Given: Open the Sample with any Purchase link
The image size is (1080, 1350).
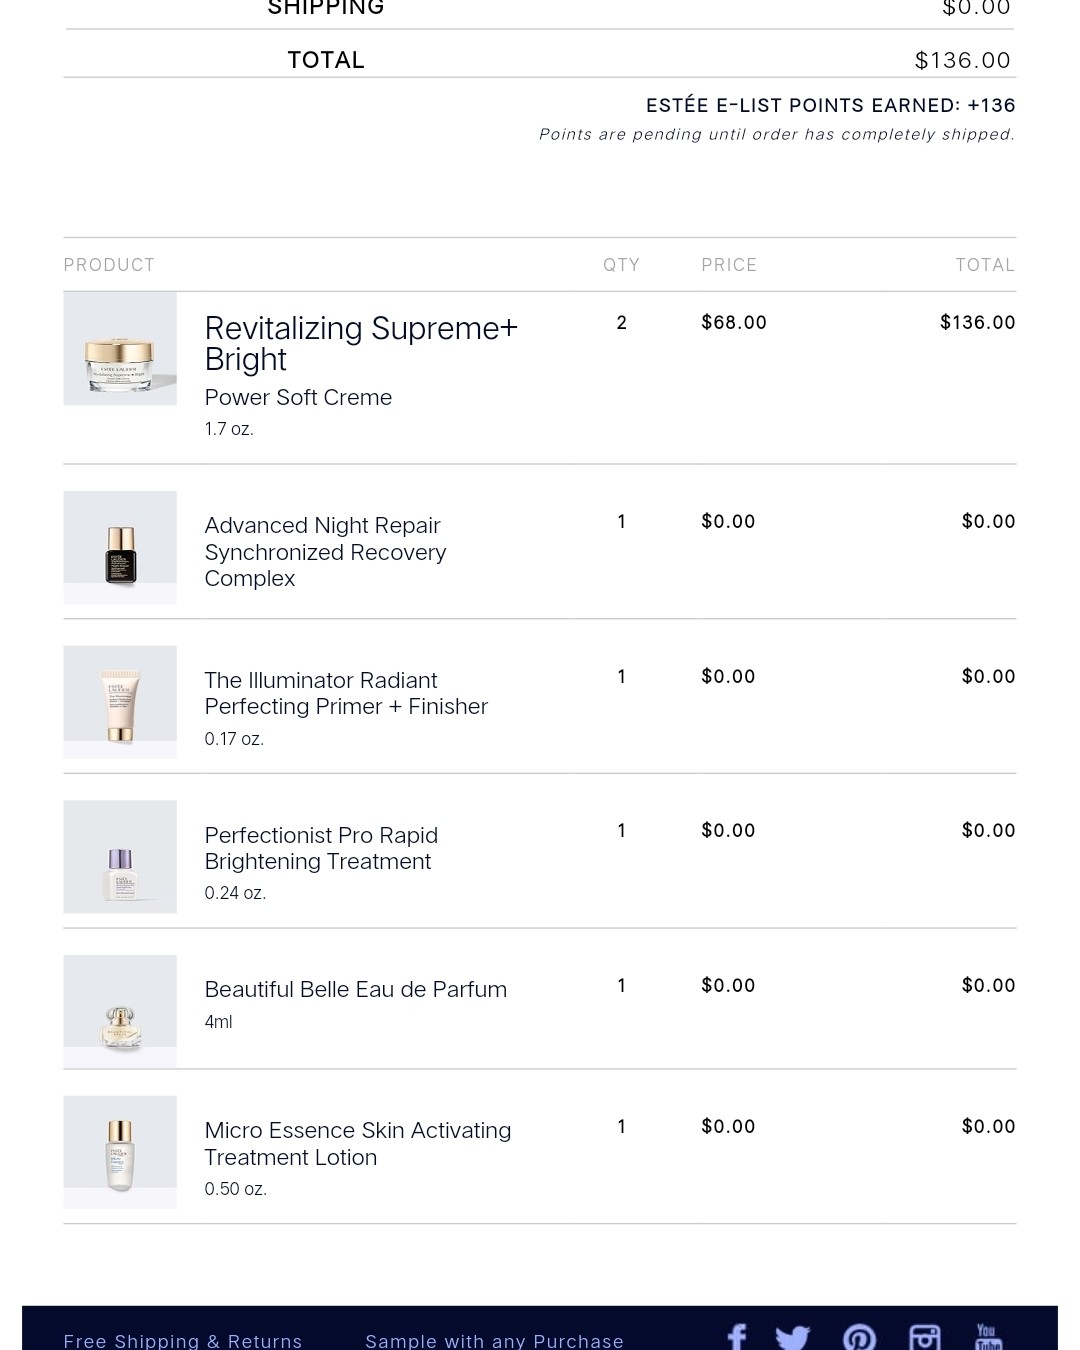Looking at the screenshot, I should pyautogui.click(x=495, y=1341).
